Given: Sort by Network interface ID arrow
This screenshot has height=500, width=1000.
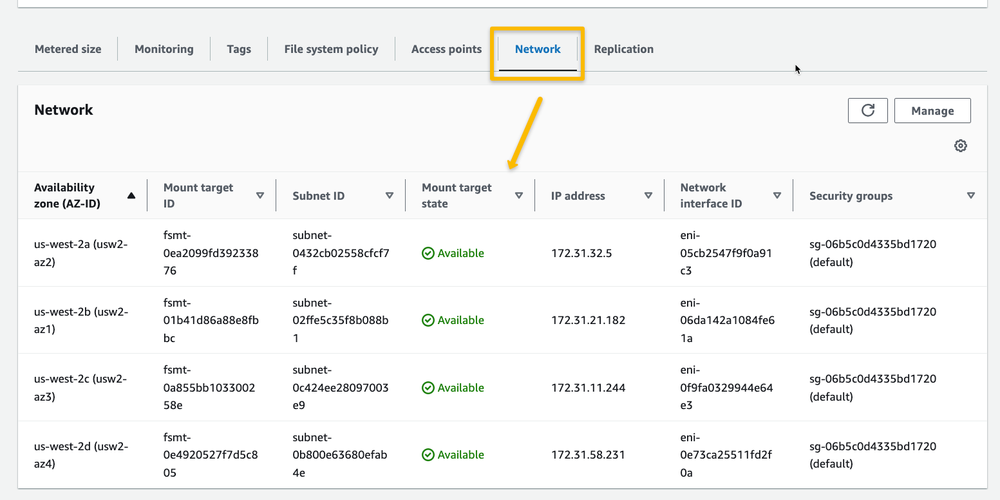Looking at the screenshot, I should [x=777, y=196].
